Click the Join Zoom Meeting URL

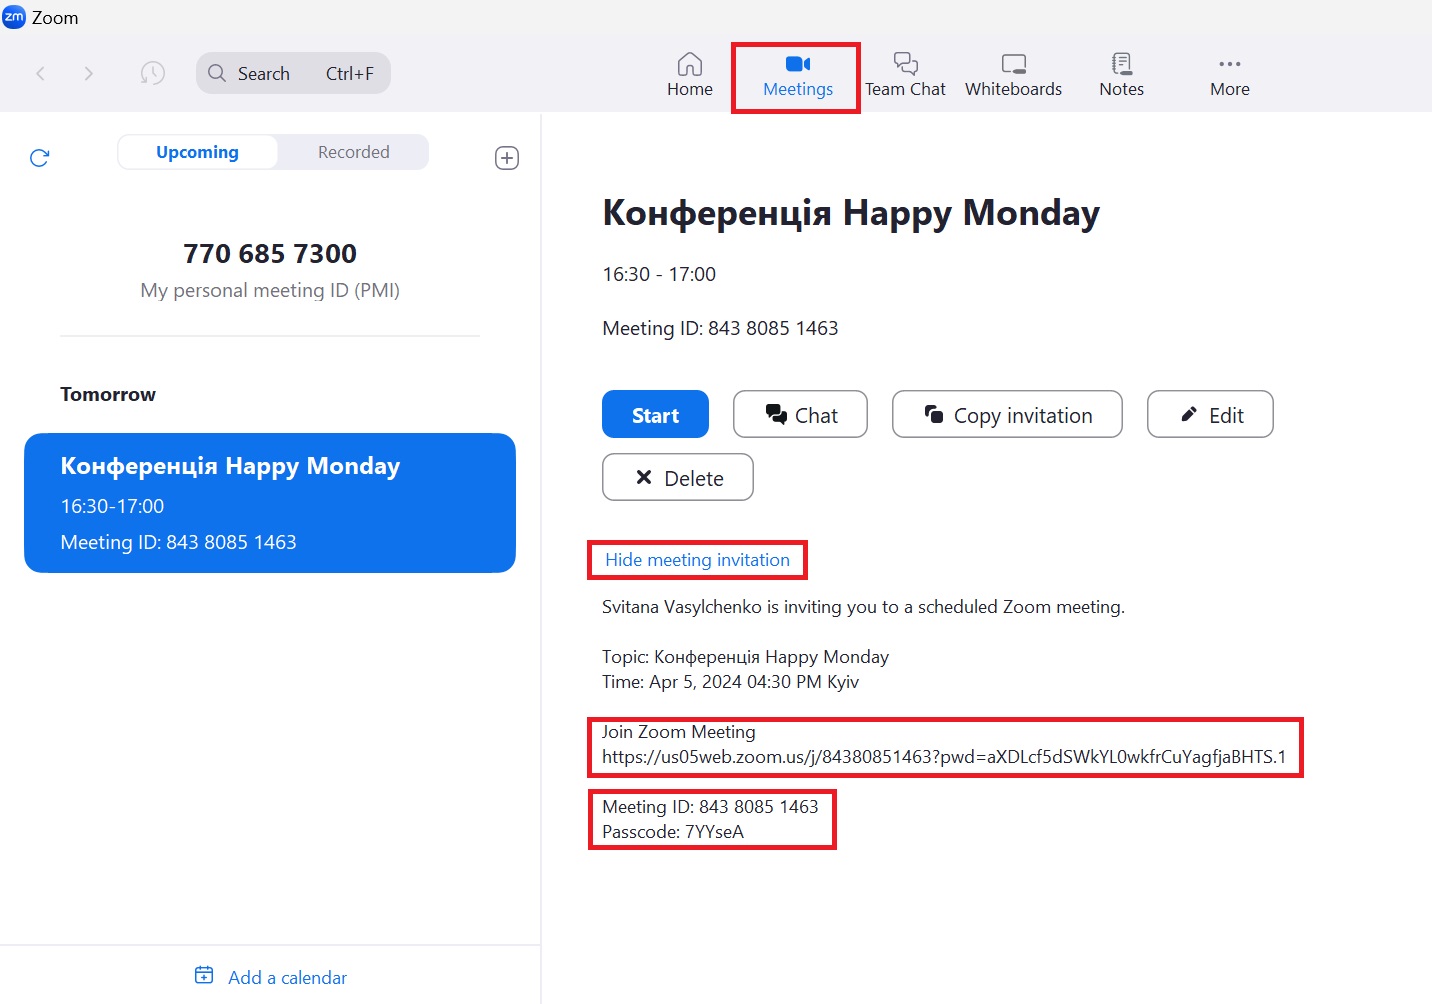[x=944, y=757]
